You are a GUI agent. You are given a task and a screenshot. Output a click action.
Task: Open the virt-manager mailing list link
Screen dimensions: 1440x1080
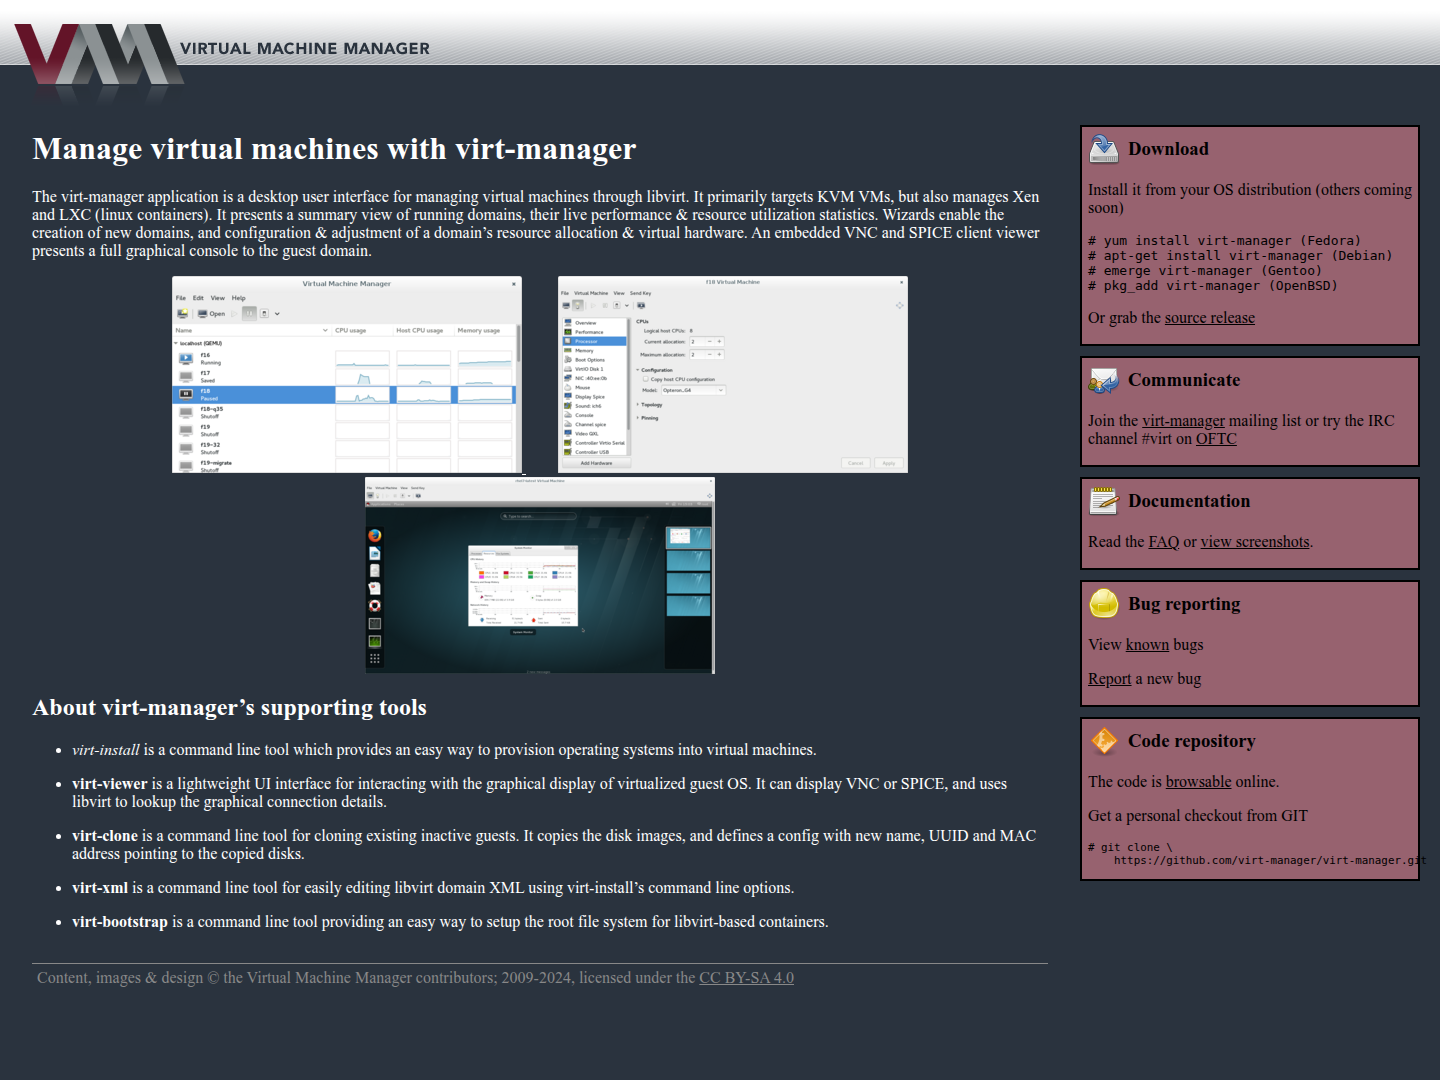(1183, 421)
